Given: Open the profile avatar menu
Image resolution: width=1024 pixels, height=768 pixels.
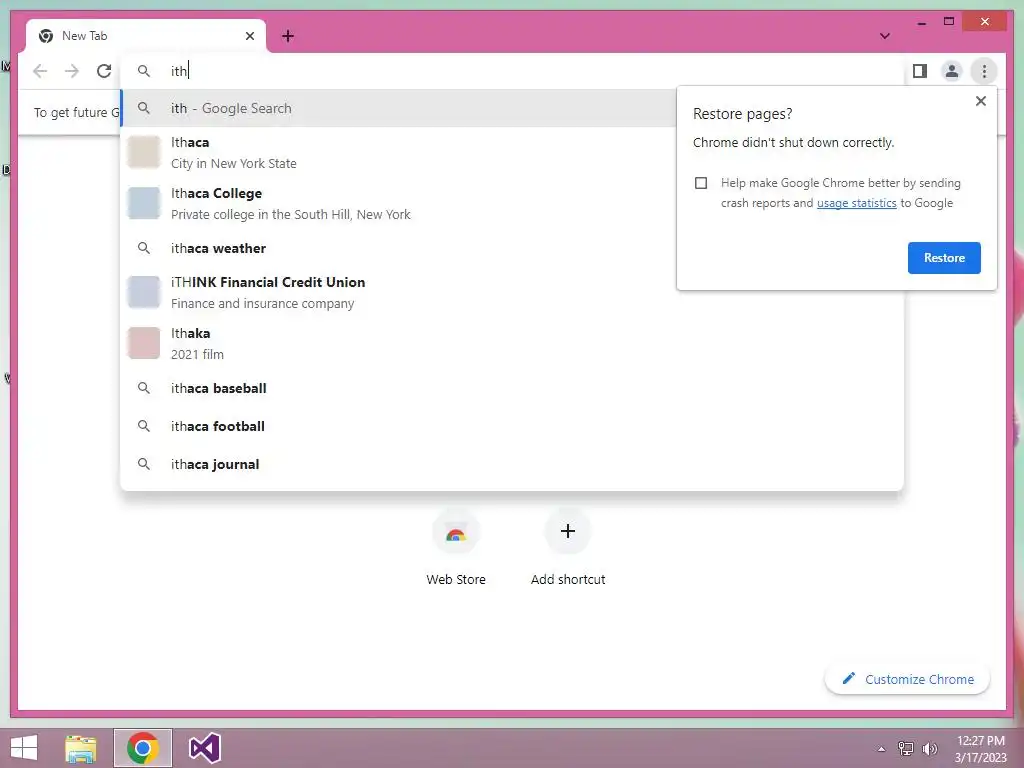Looking at the screenshot, I should pyautogui.click(x=952, y=71).
